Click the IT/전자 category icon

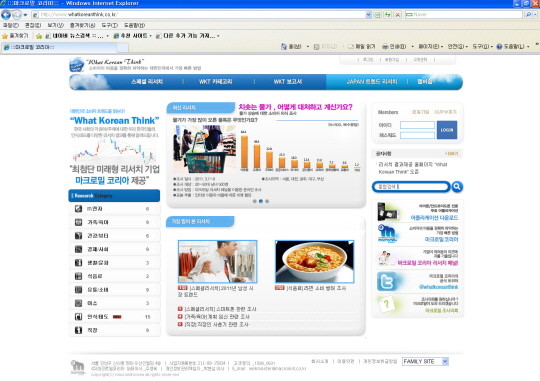(79, 209)
